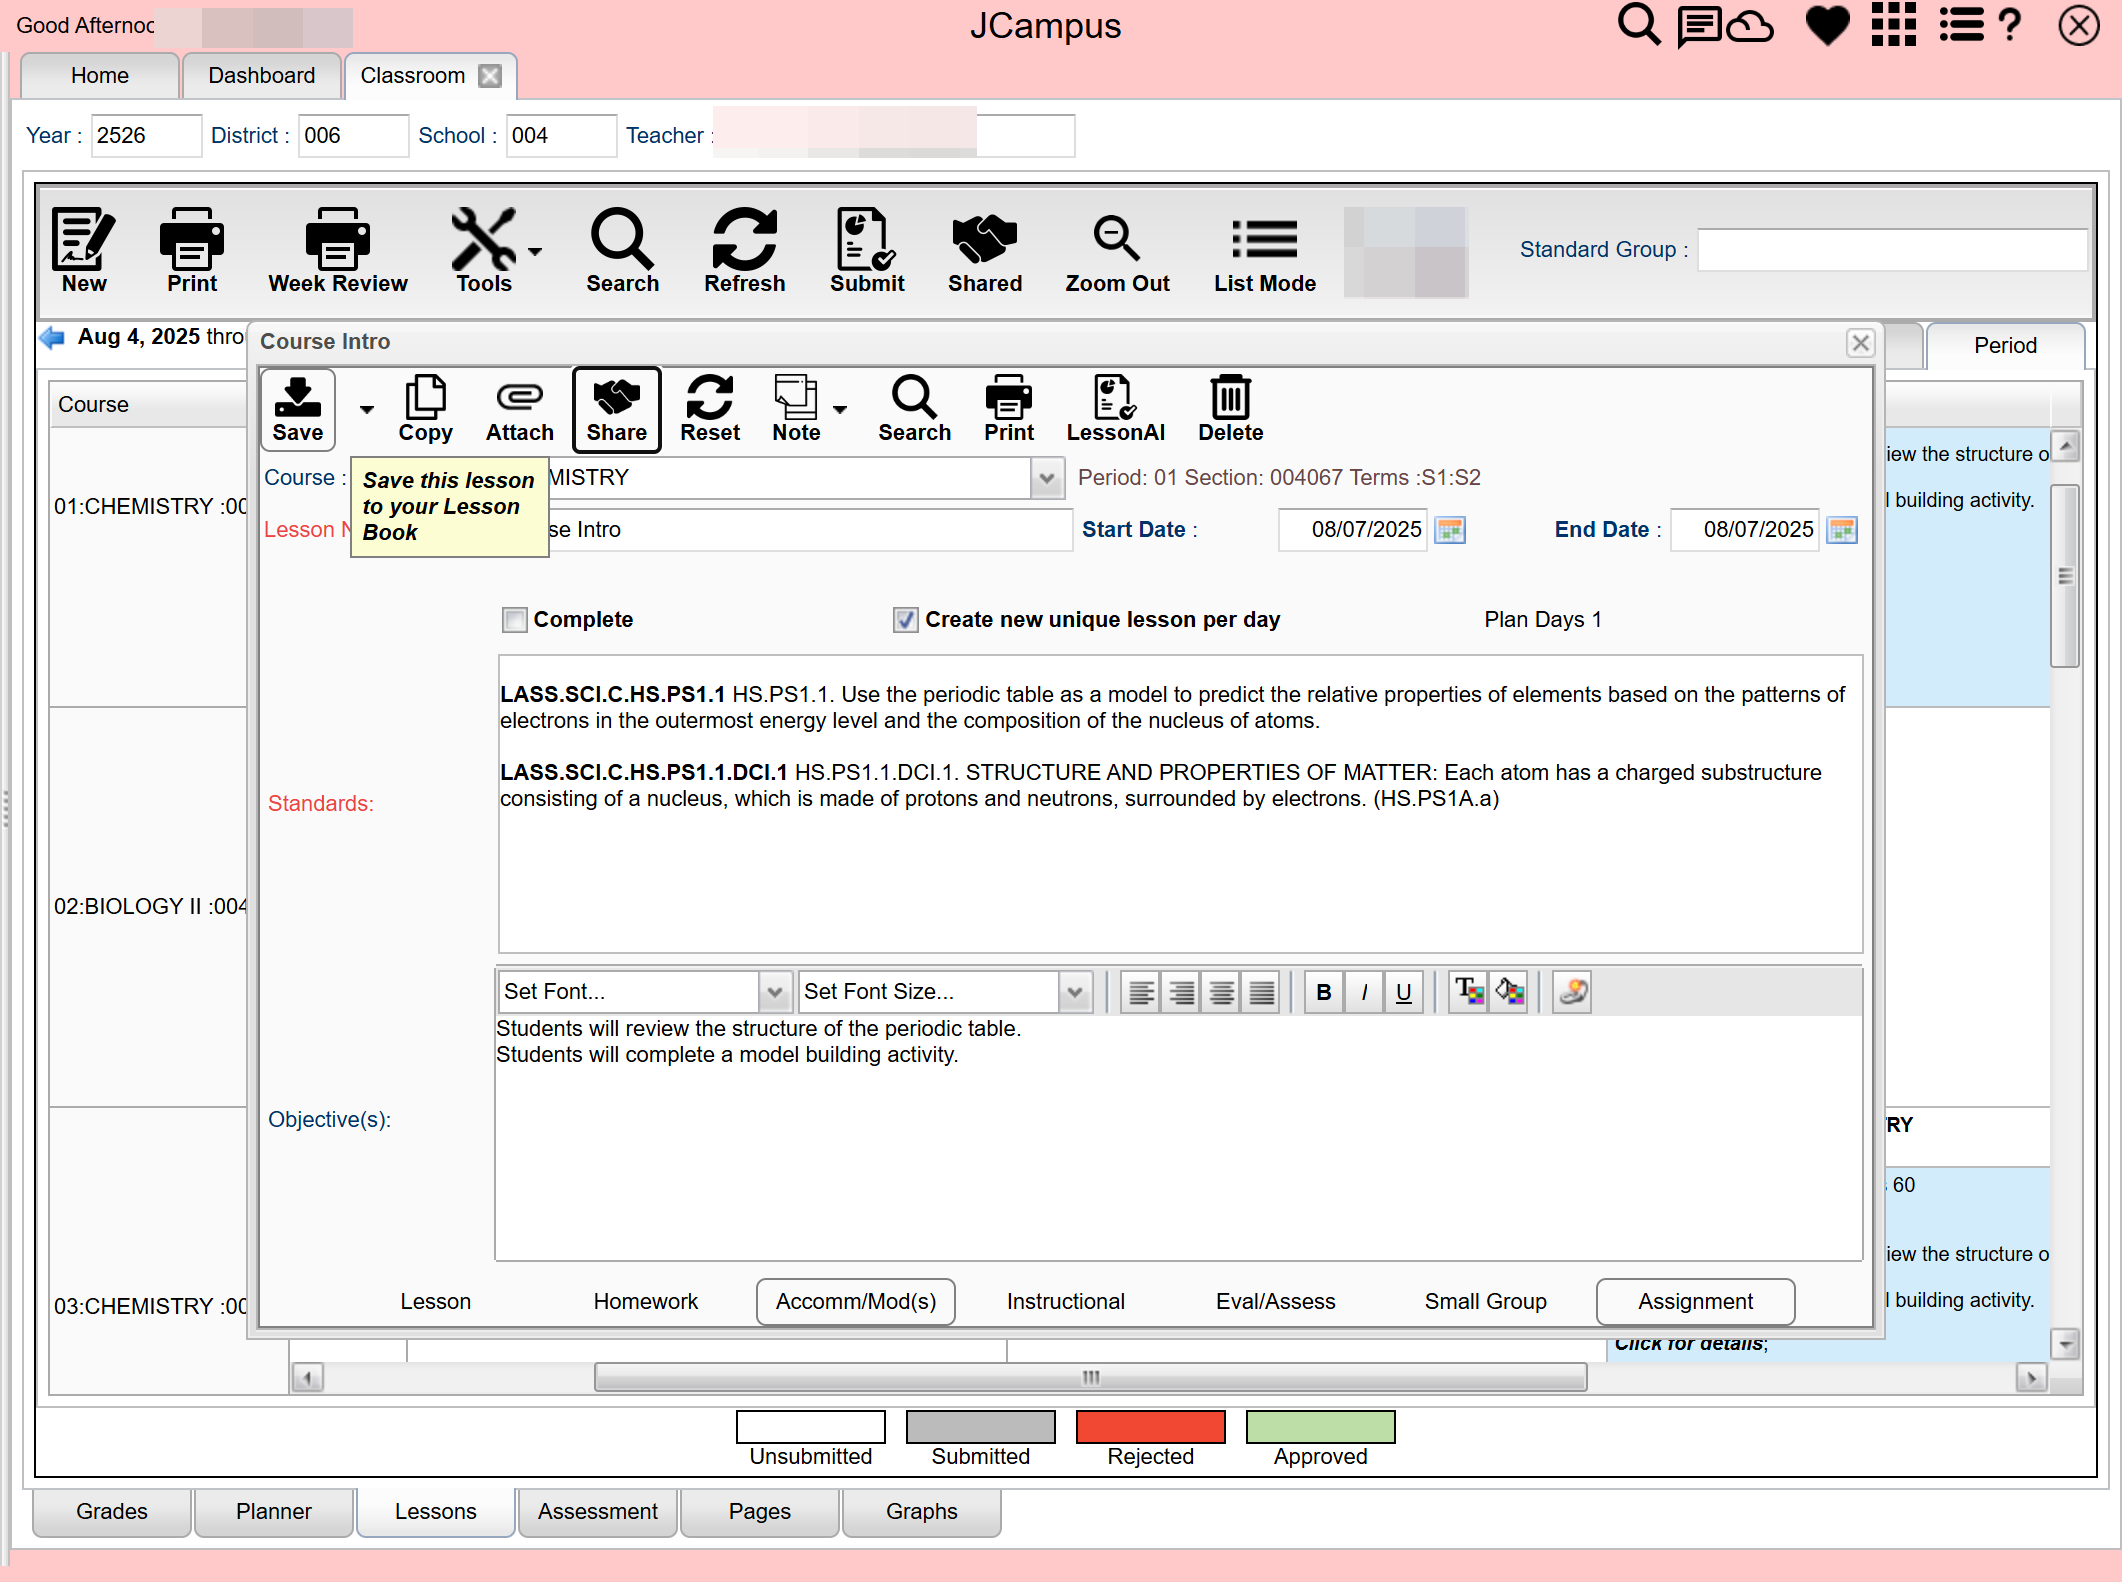2122x1582 pixels.
Task: Refresh the lesson book
Action: tap(744, 251)
